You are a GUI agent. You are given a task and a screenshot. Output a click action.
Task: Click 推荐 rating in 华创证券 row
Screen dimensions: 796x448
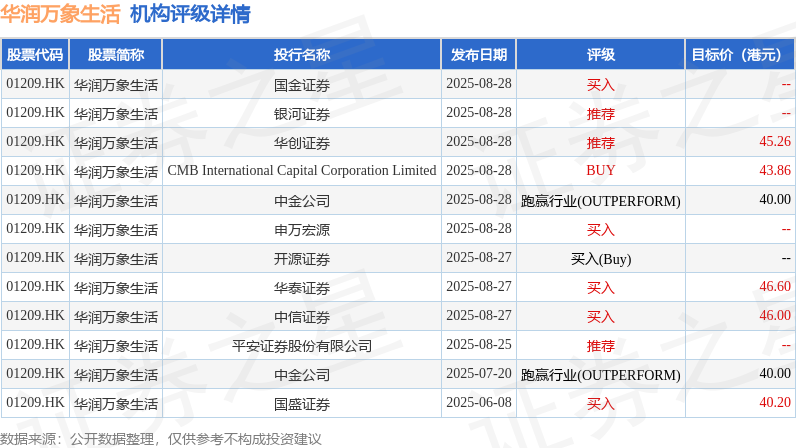[x=601, y=142]
